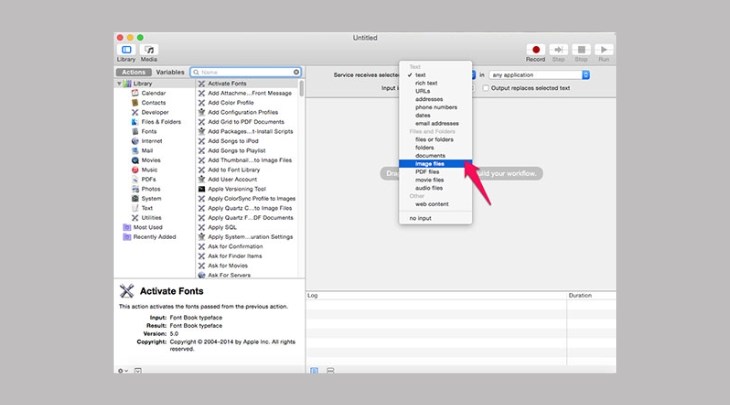Viewport: 730px width, 405px height.
Task: Choose PDF files from the popup menu
Action: (x=435, y=172)
